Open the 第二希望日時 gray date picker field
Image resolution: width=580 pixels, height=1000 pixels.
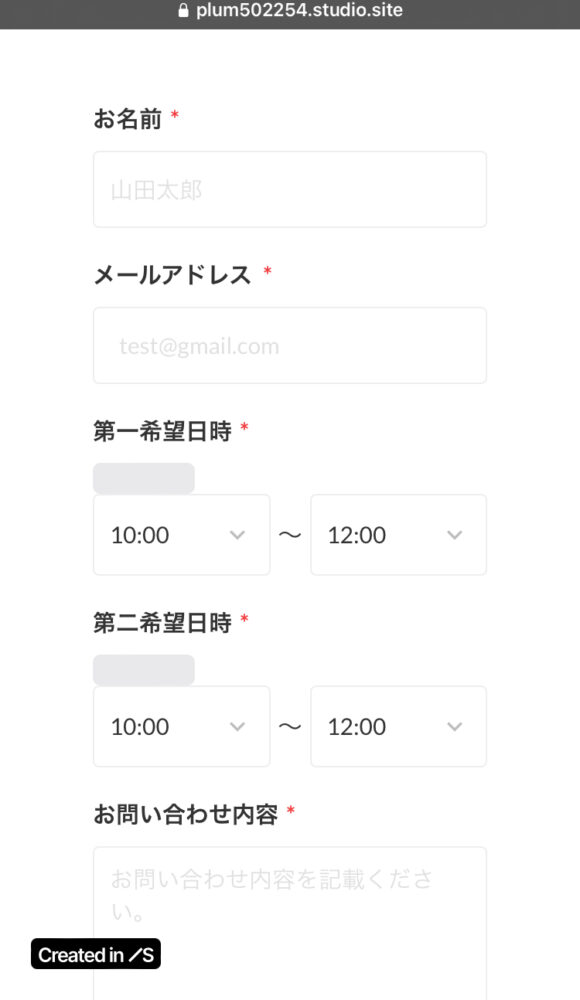(x=144, y=670)
